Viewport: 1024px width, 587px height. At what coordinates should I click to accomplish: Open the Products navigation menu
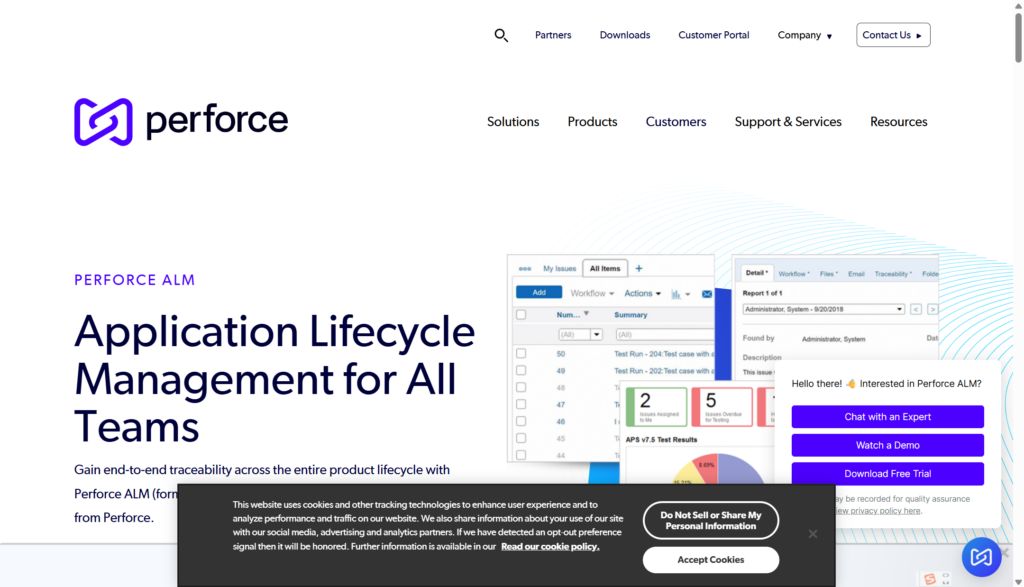coord(592,122)
